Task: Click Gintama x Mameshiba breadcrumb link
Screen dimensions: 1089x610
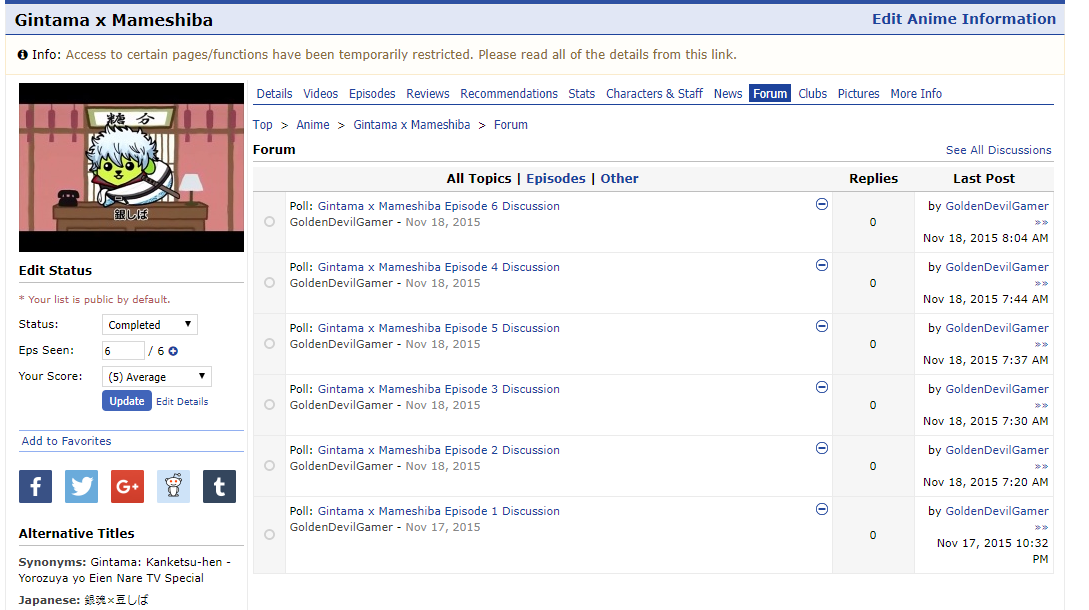Action: point(412,125)
